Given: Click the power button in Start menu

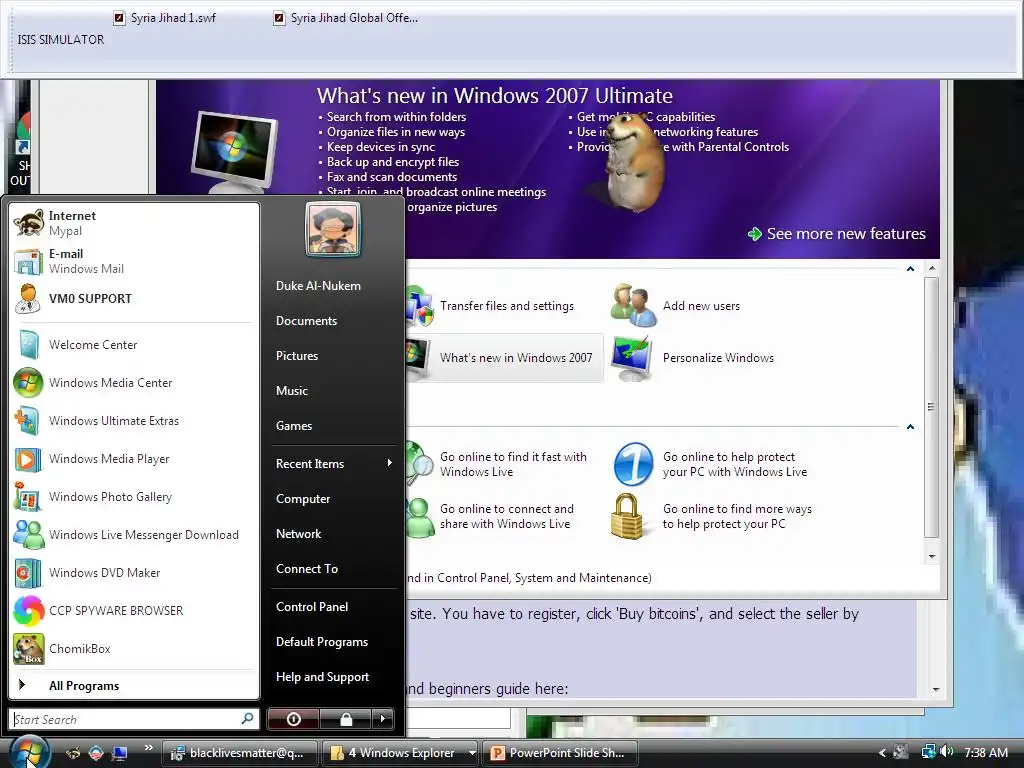Looking at the screenshot, I should point(293,719).
